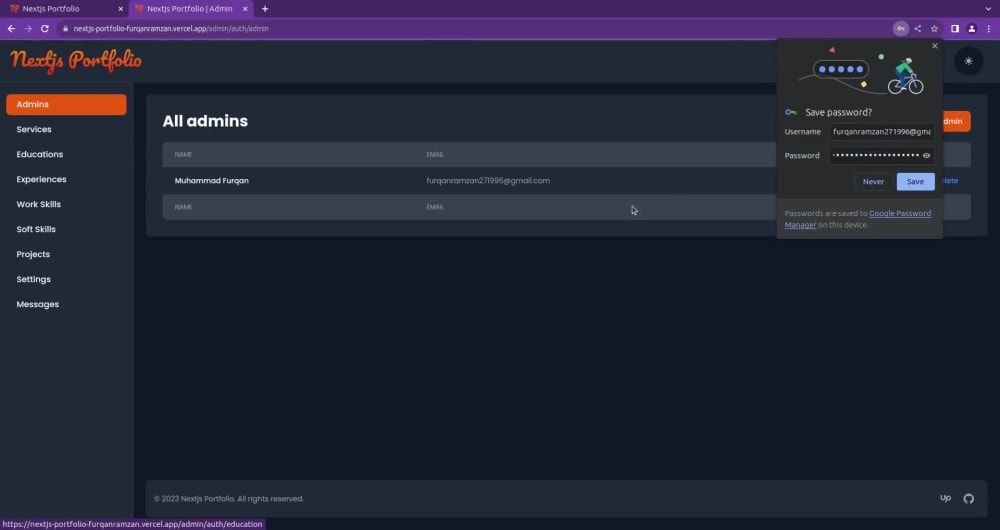Click the furqanramzan271996@gmail.com email cell

(x=488, y=181)
